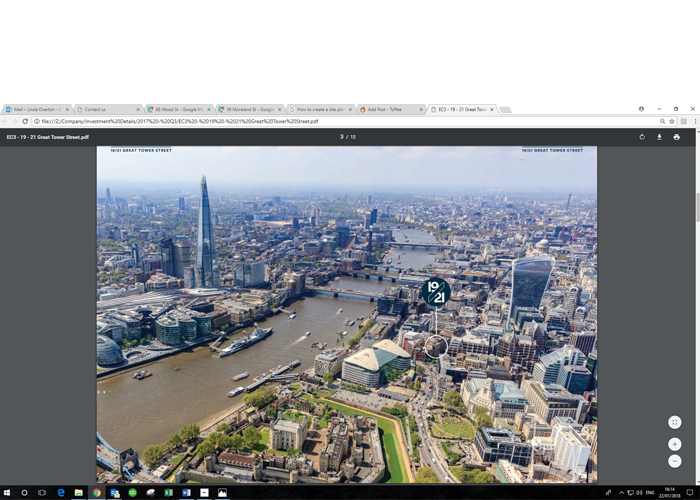Click the fit to page button

click(675, 423)
